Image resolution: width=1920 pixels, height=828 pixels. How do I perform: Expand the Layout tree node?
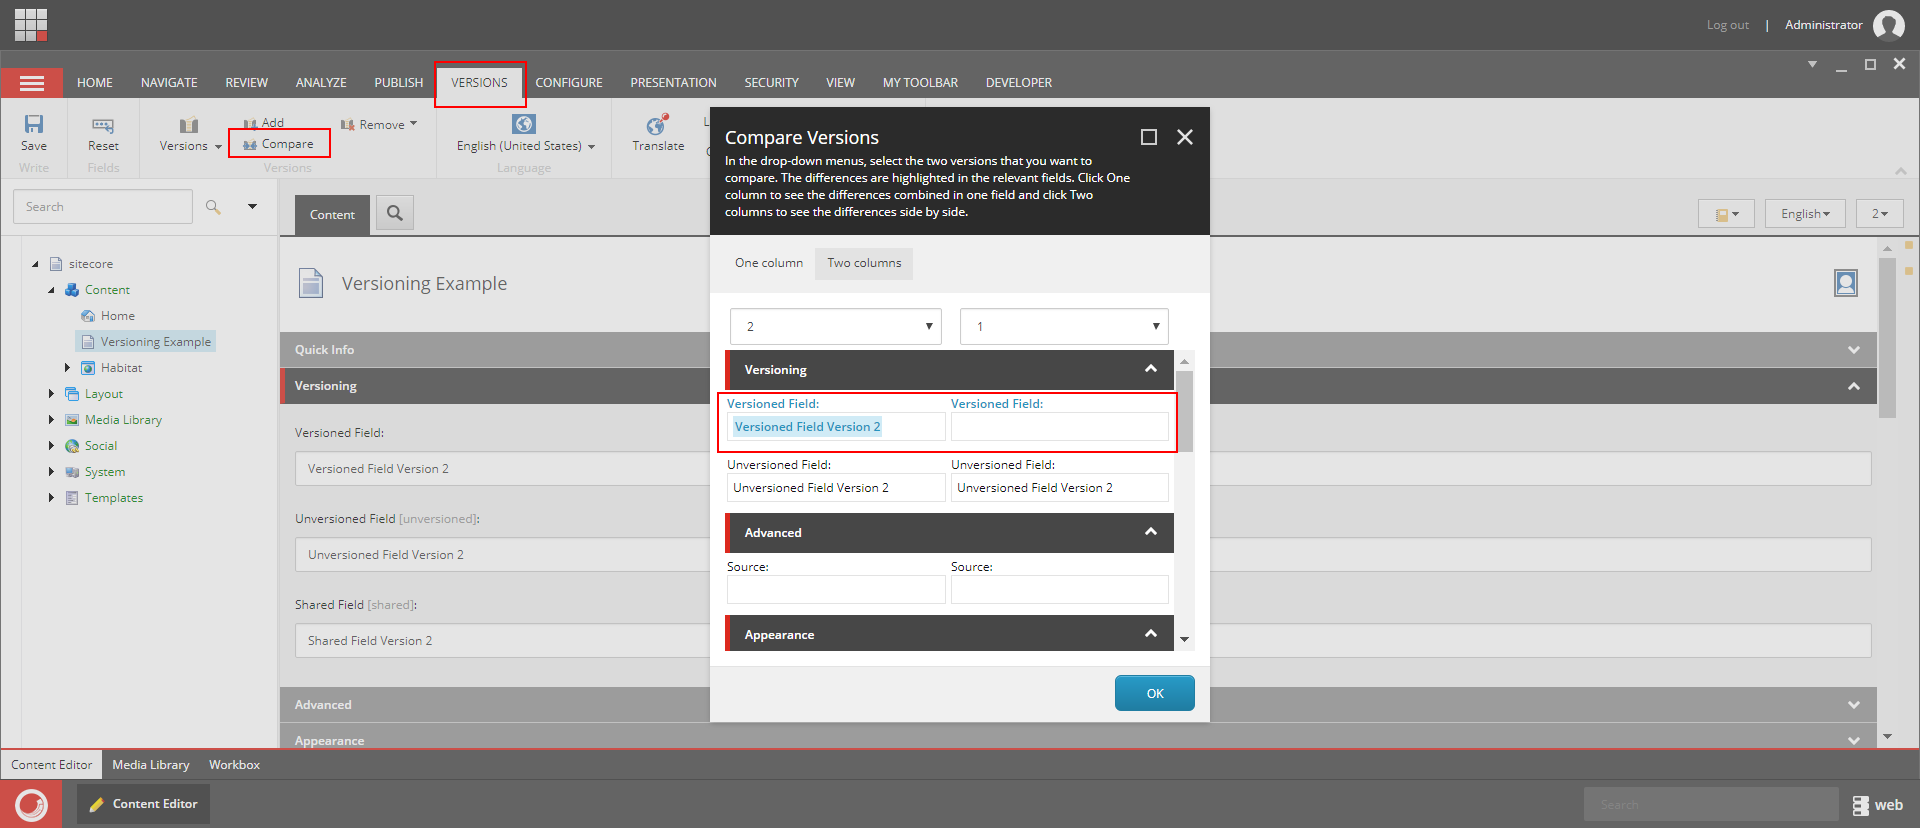click(51, 394)
